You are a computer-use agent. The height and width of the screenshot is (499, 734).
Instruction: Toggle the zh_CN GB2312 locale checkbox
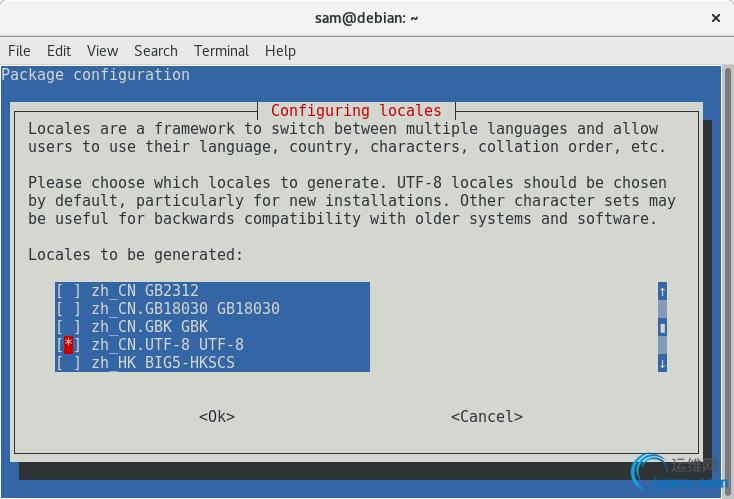[68, 291]
